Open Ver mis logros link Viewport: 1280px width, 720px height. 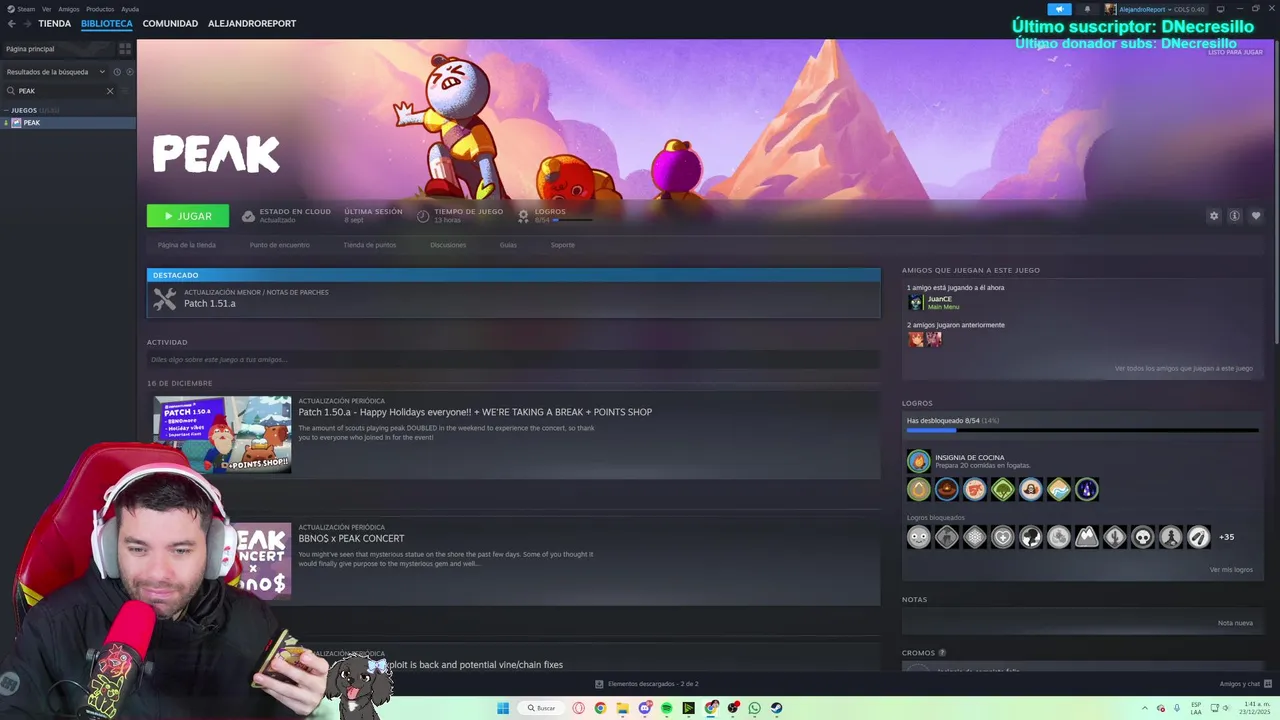1231,570
